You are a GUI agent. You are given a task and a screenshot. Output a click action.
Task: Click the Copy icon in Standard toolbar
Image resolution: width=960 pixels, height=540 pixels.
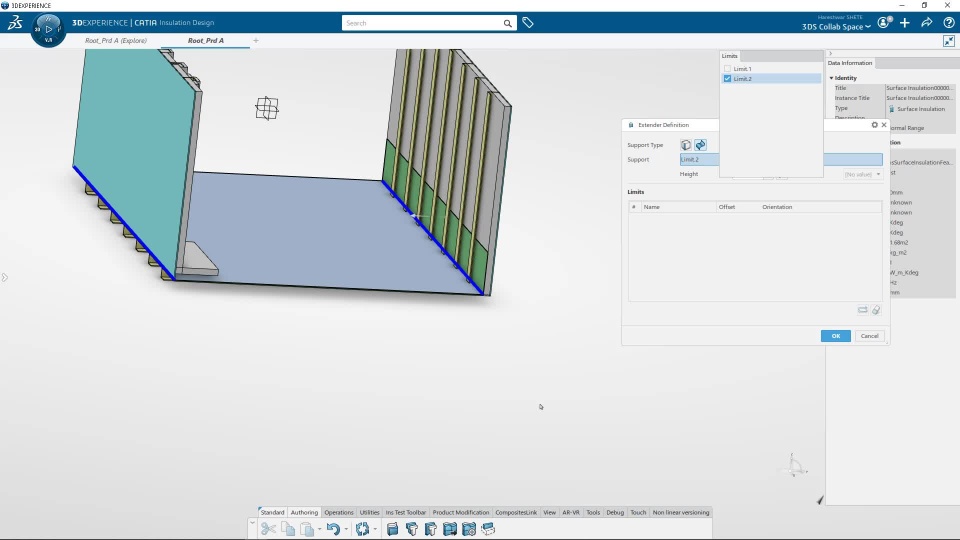(x=288, y=529)
